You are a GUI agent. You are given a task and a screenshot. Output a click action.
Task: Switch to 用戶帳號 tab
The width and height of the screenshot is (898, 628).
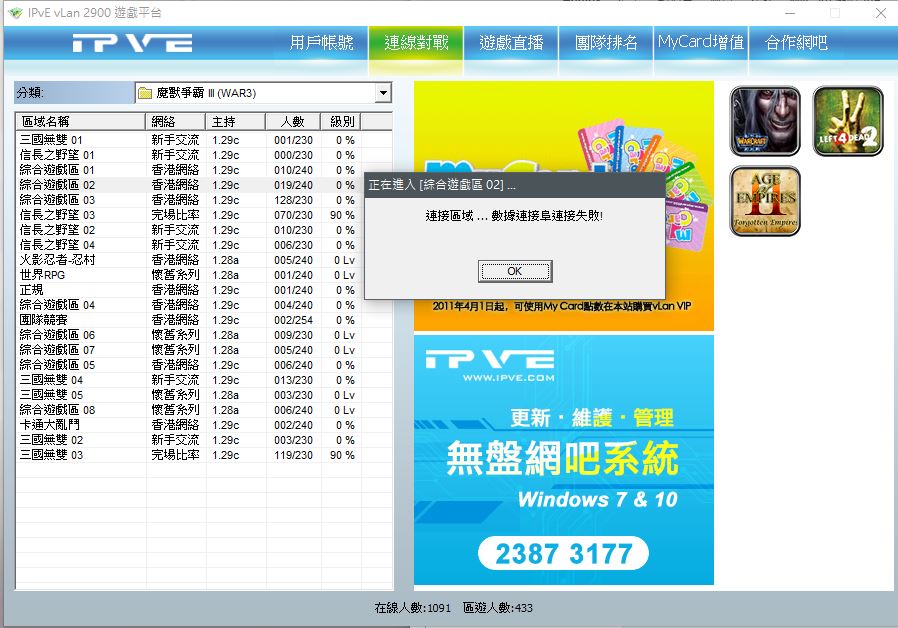point(321,43)
